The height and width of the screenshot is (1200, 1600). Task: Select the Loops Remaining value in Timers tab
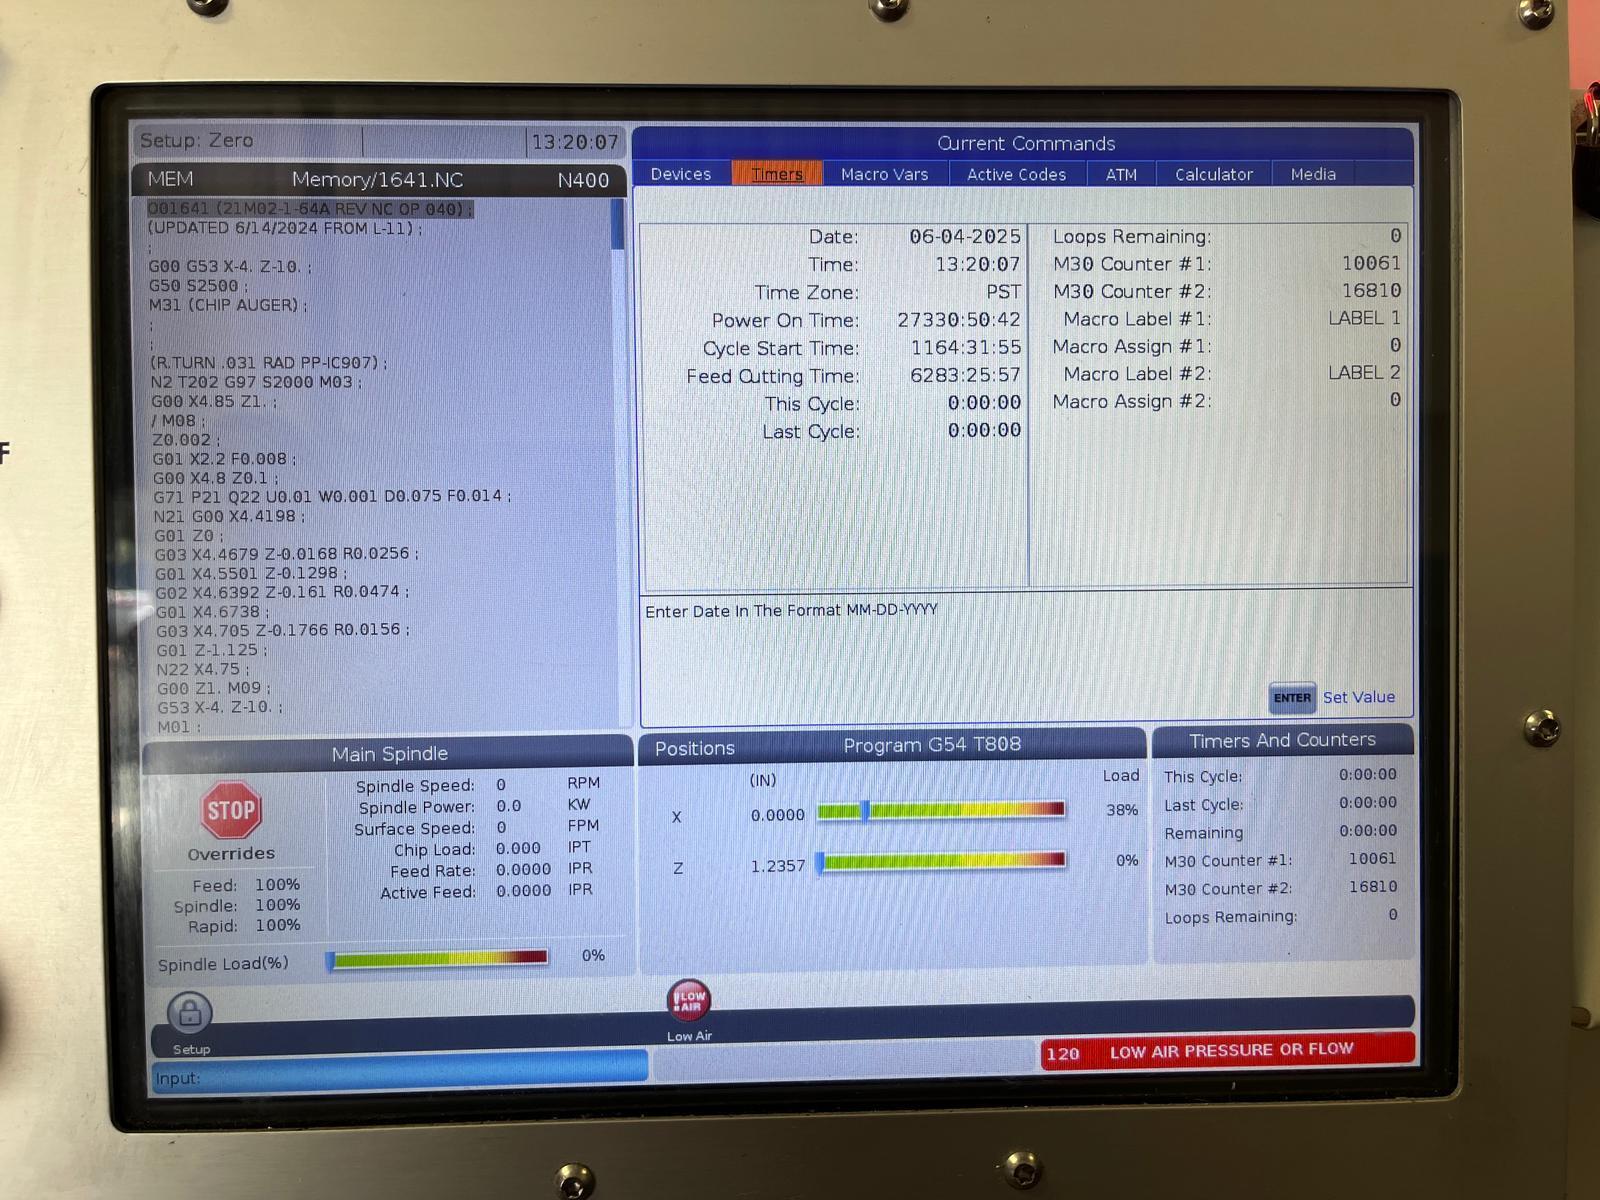click(1395, 235)
